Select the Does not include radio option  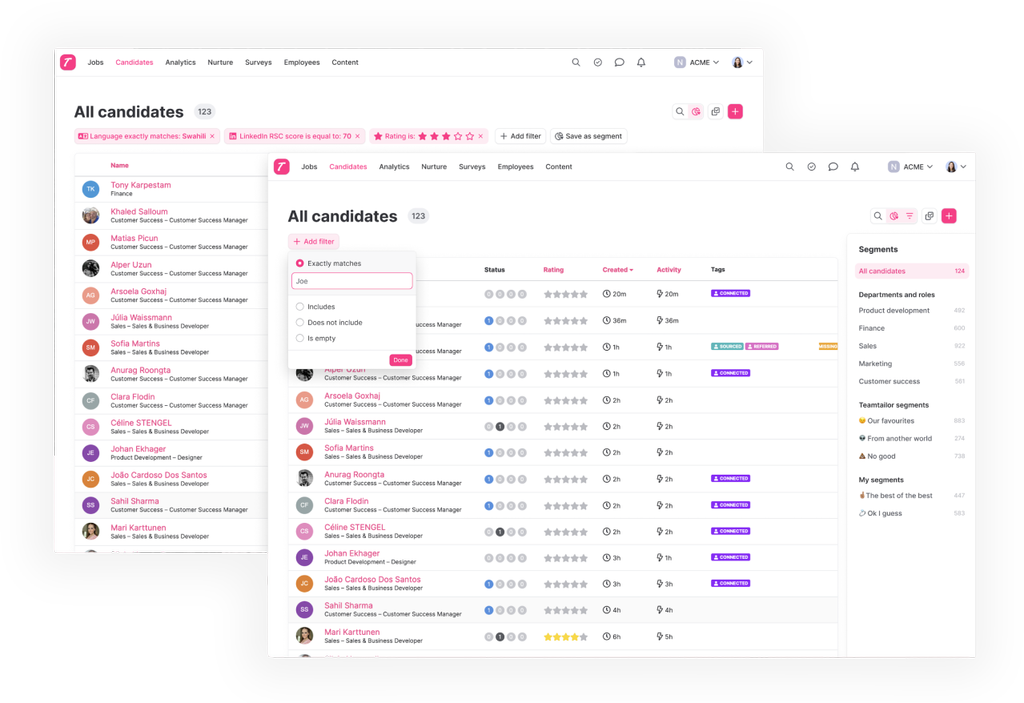tap(300, 323)
